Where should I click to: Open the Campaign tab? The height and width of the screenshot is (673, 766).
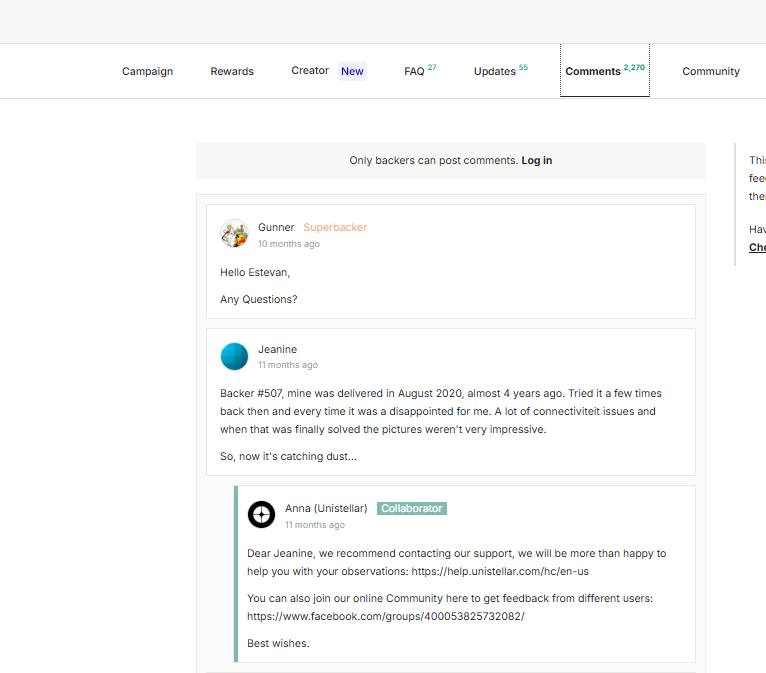(148, 71)
